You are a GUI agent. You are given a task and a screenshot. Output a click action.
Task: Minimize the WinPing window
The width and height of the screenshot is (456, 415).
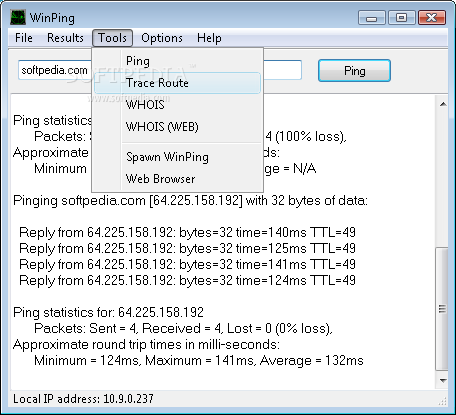pyautogui.click(x=372, y=18)
